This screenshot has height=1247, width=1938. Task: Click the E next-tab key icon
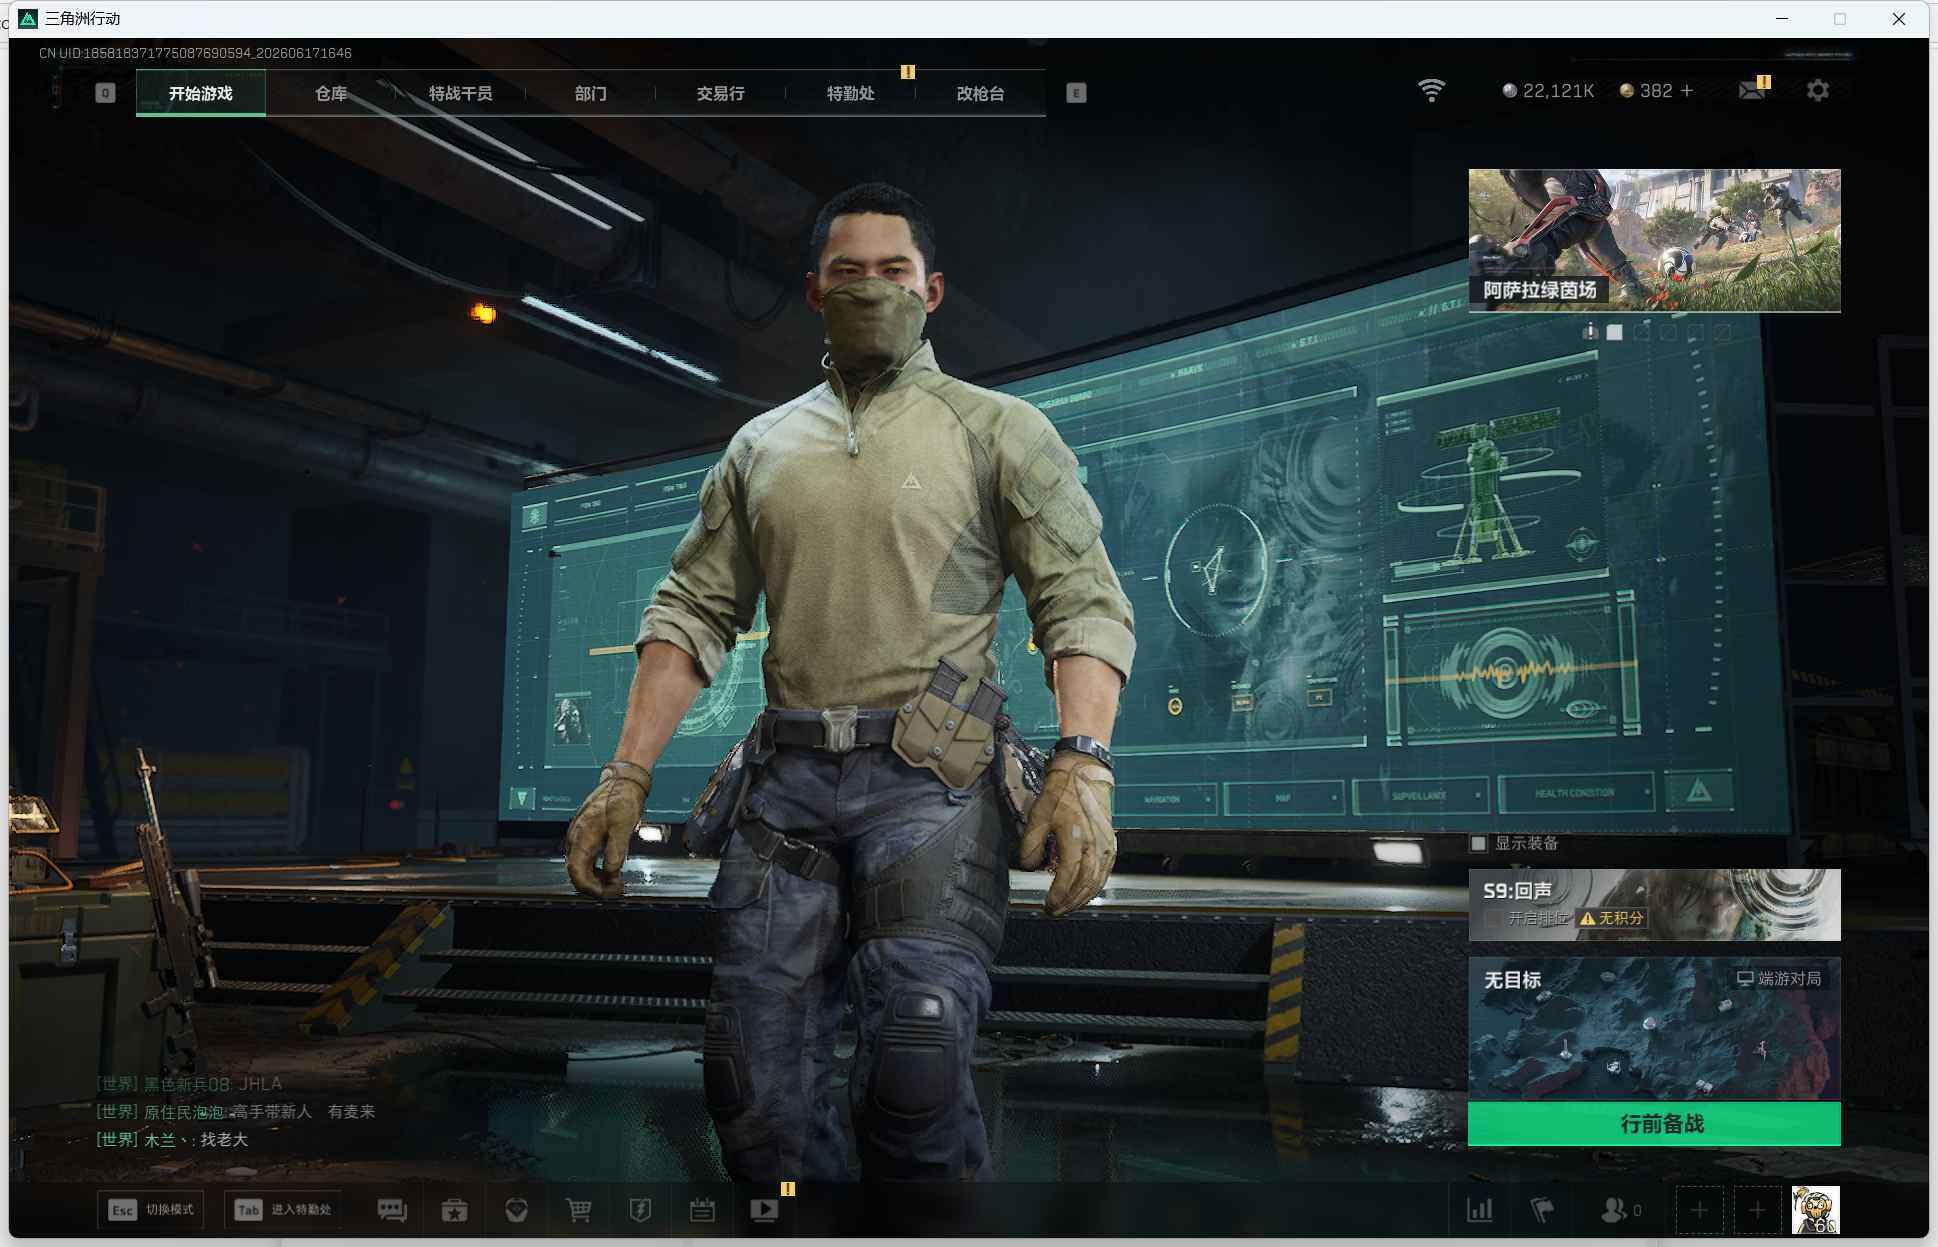pos(1076,93)
